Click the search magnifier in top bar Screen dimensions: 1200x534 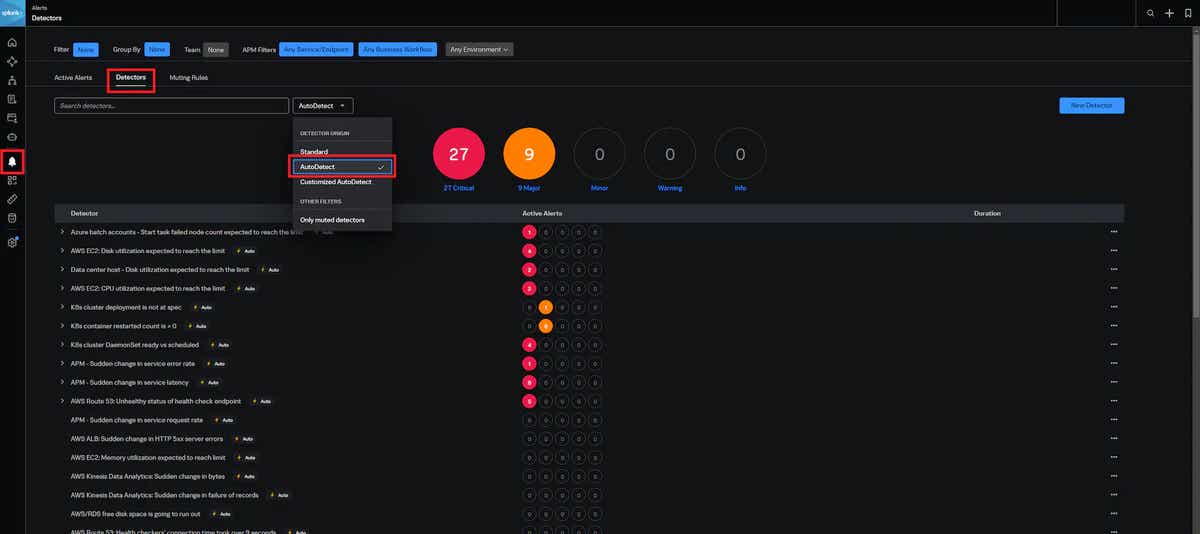[x=1151, y=13]
